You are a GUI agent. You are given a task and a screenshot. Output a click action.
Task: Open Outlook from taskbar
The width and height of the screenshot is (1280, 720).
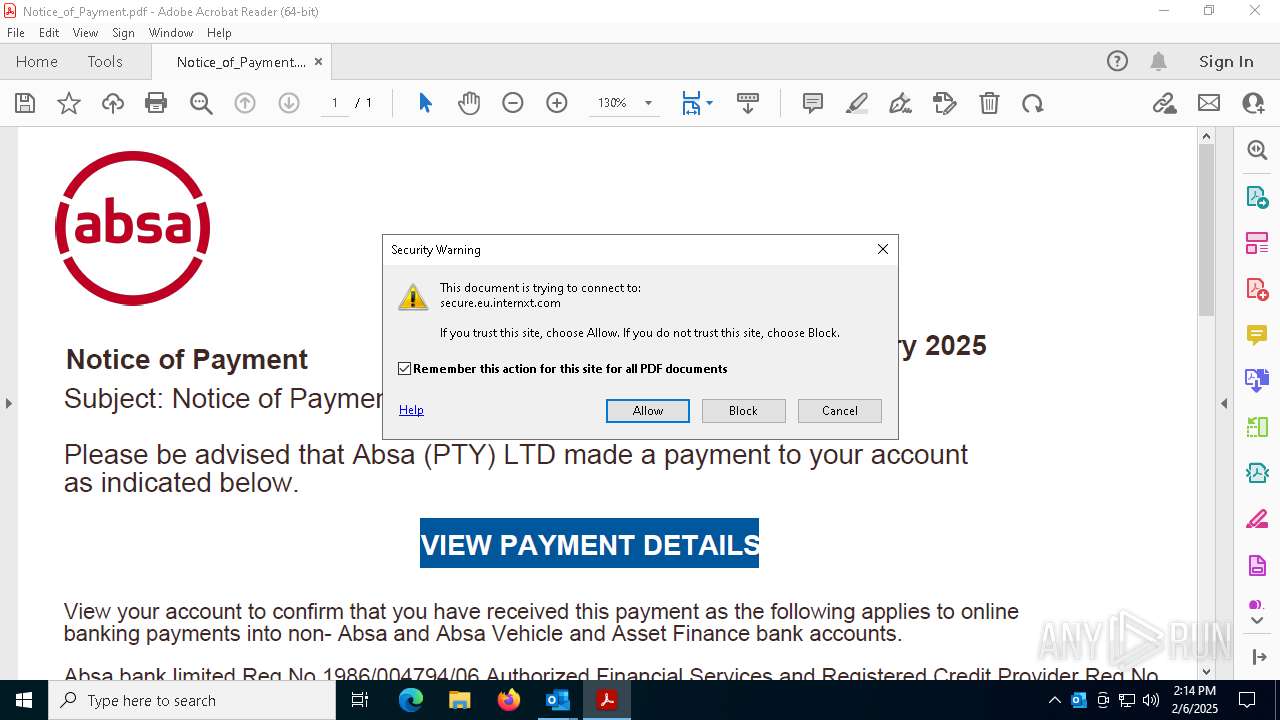pos(557,700)
